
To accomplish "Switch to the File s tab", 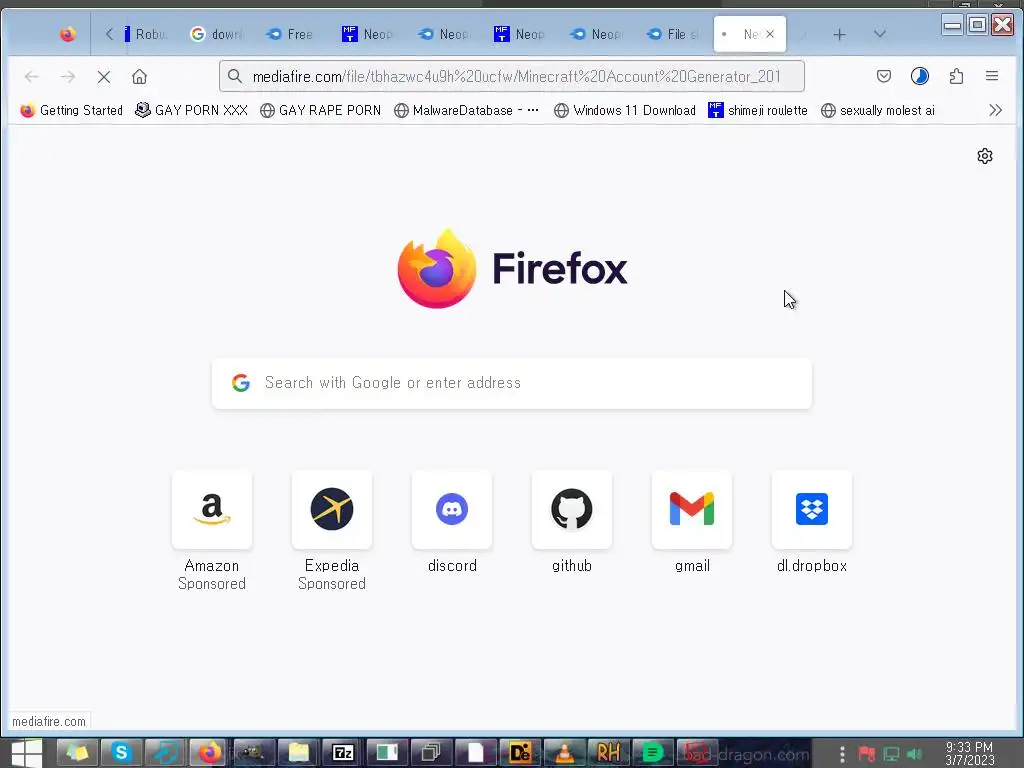I will [673, 34].
